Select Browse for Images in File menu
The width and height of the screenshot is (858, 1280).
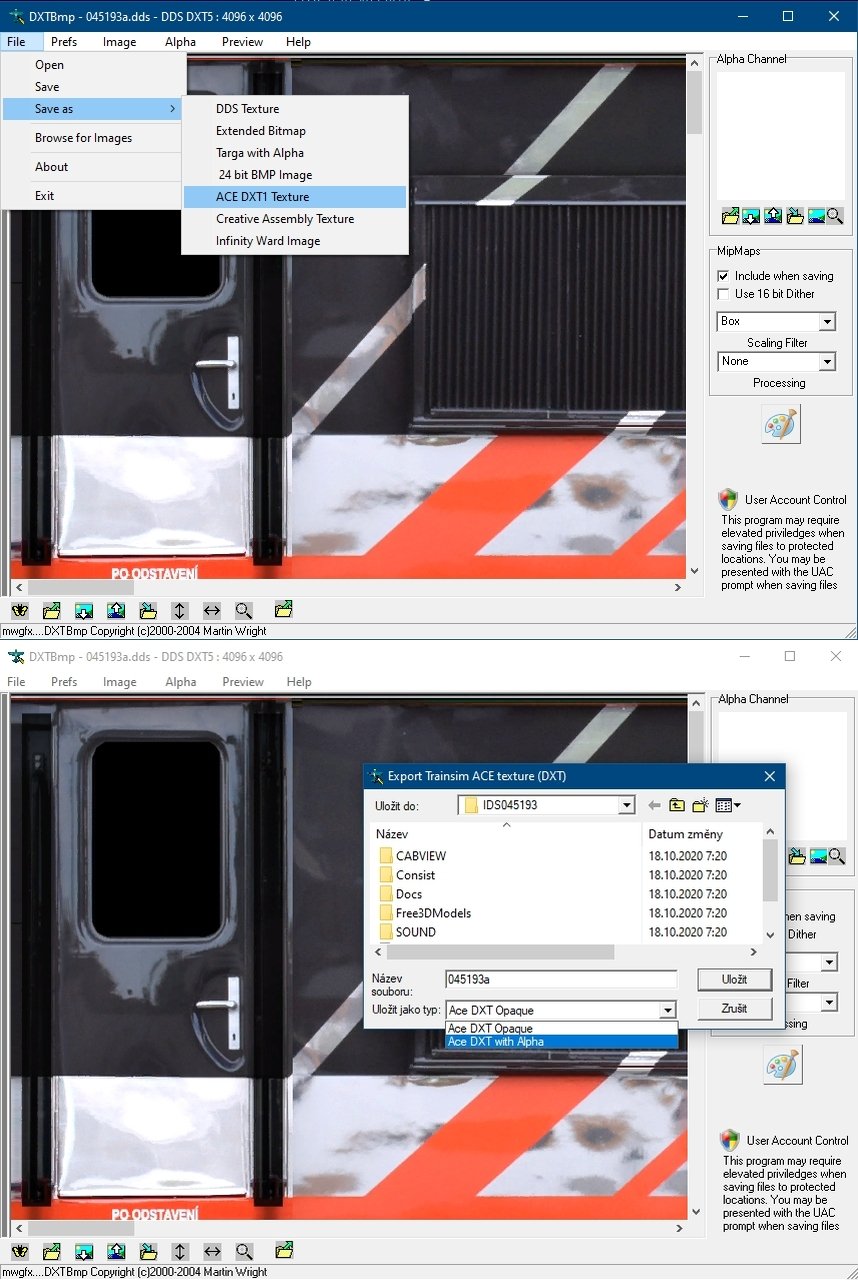point(83,138)
